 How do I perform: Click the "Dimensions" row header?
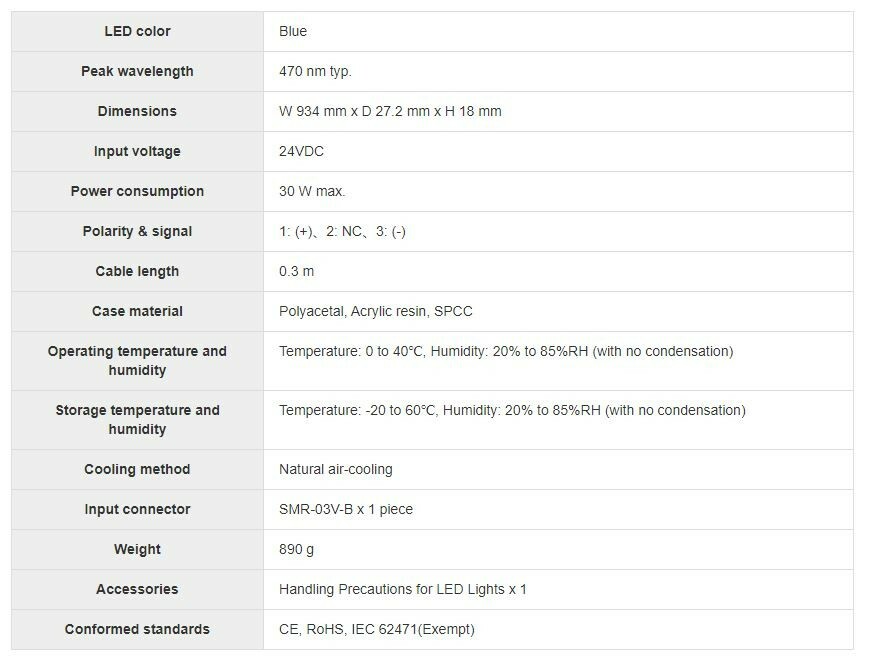click(x=137, y=111)
